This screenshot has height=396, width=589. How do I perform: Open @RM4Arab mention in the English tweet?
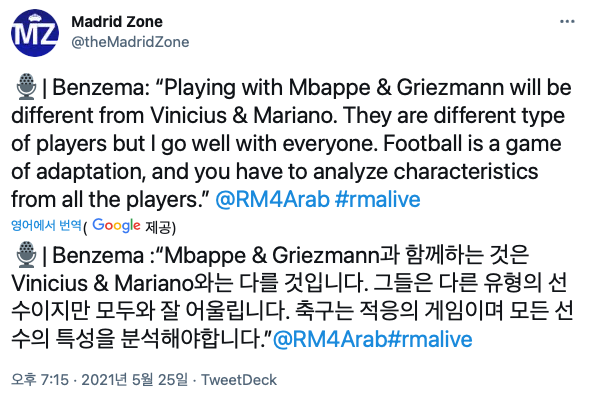click(272, 199)
